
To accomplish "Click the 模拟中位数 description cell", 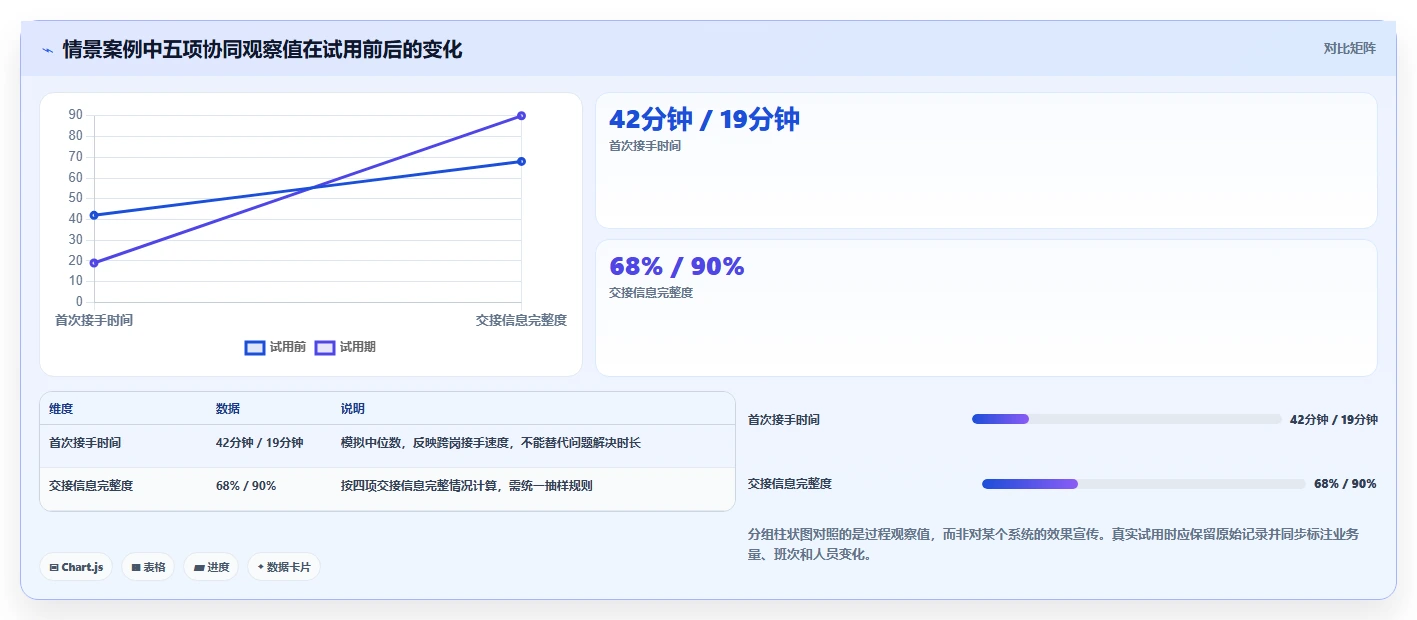I will (491, 442).
